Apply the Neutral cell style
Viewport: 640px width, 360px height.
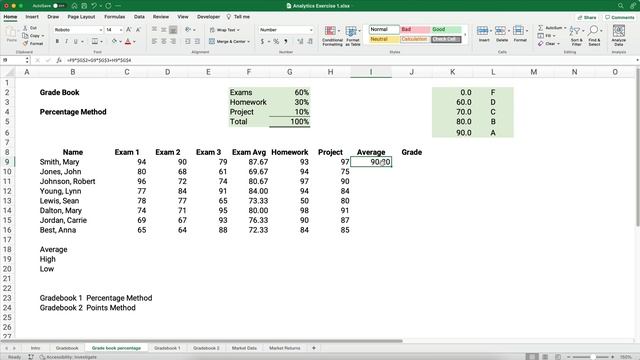(384, 39)
